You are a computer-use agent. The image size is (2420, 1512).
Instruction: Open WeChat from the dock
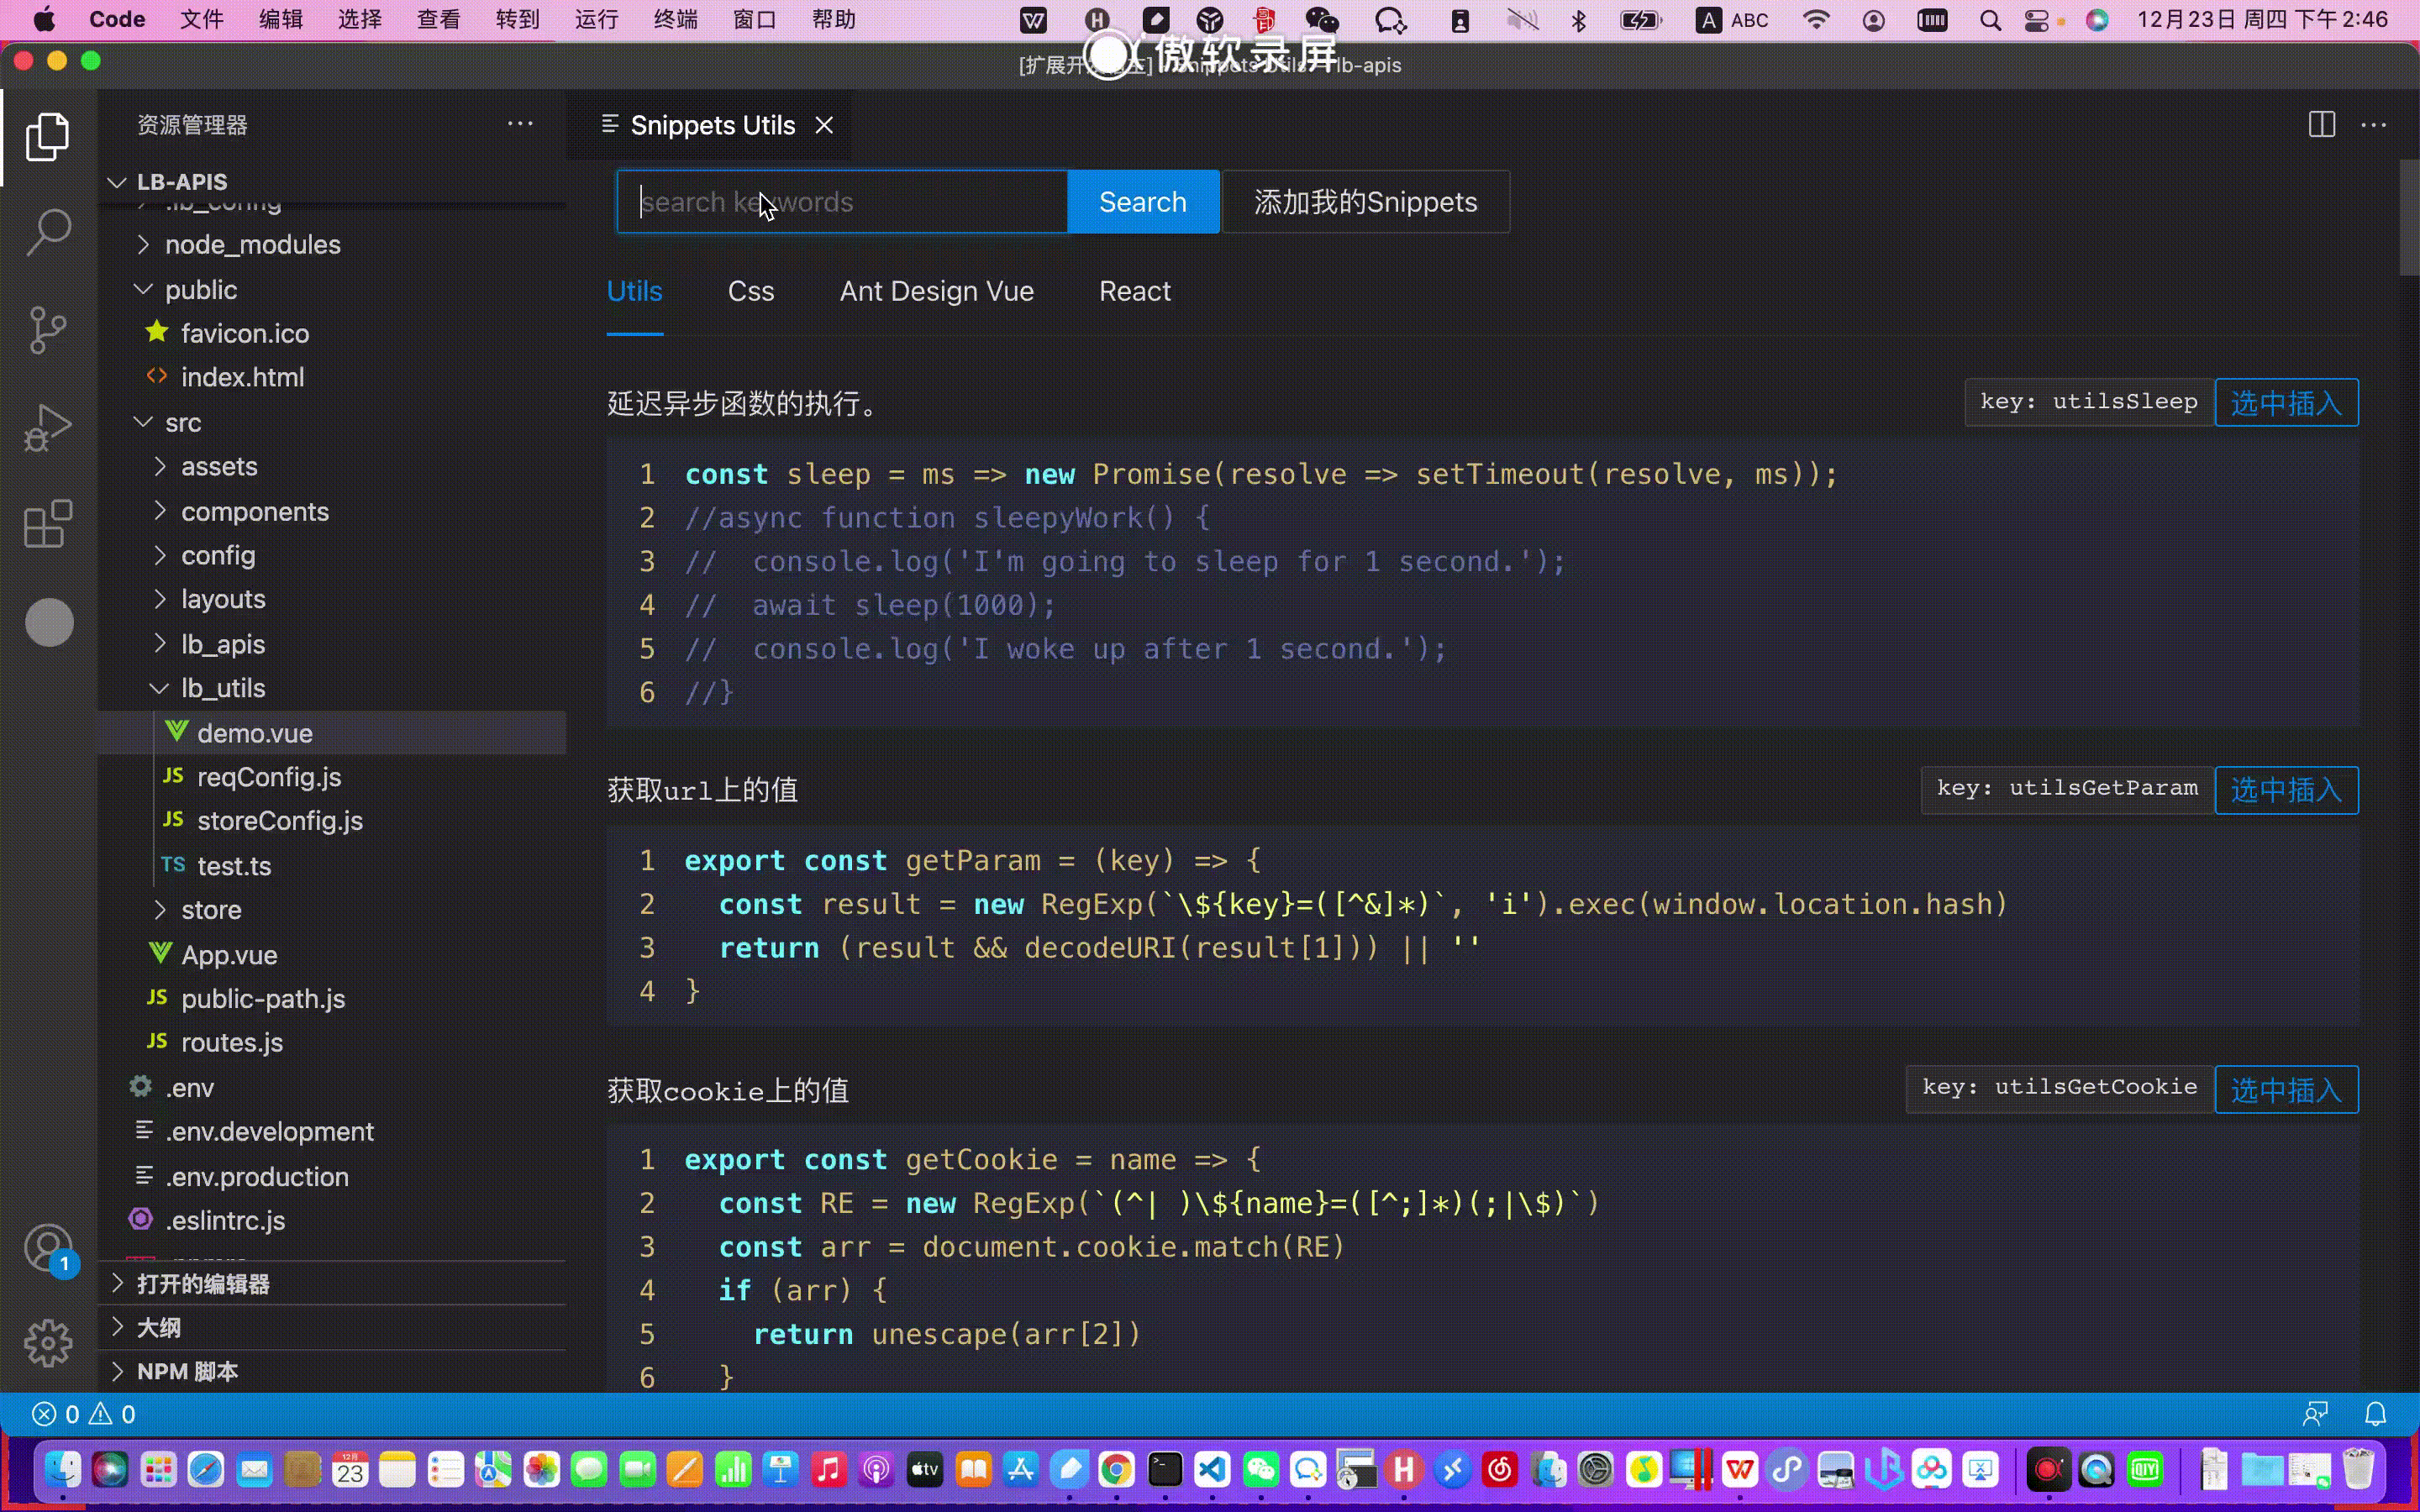pyautogui.click(x=1260, y=1469)
